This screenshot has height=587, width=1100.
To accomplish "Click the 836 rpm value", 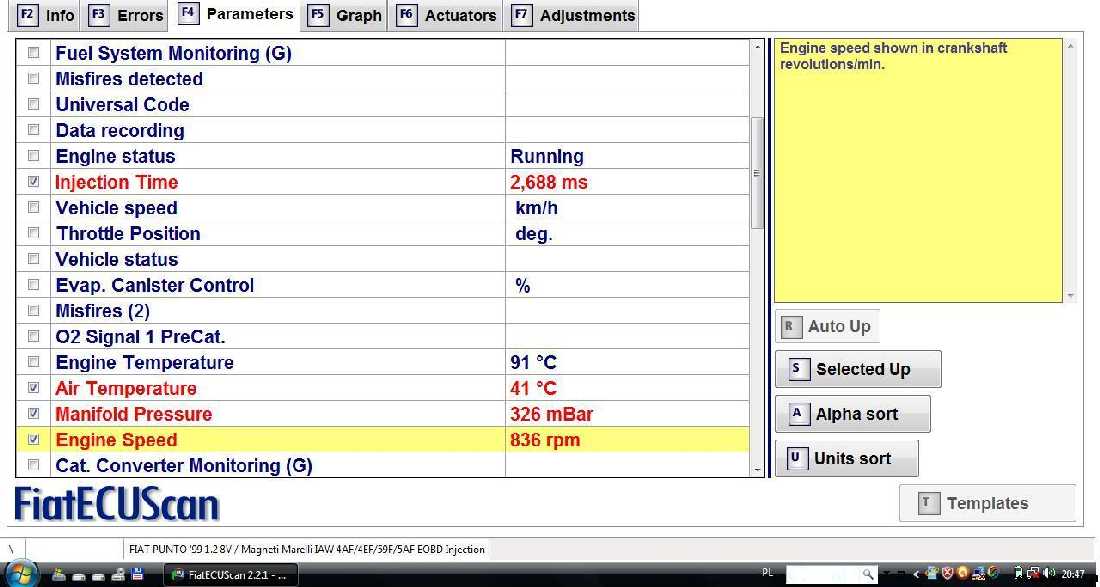I will 545,440.
